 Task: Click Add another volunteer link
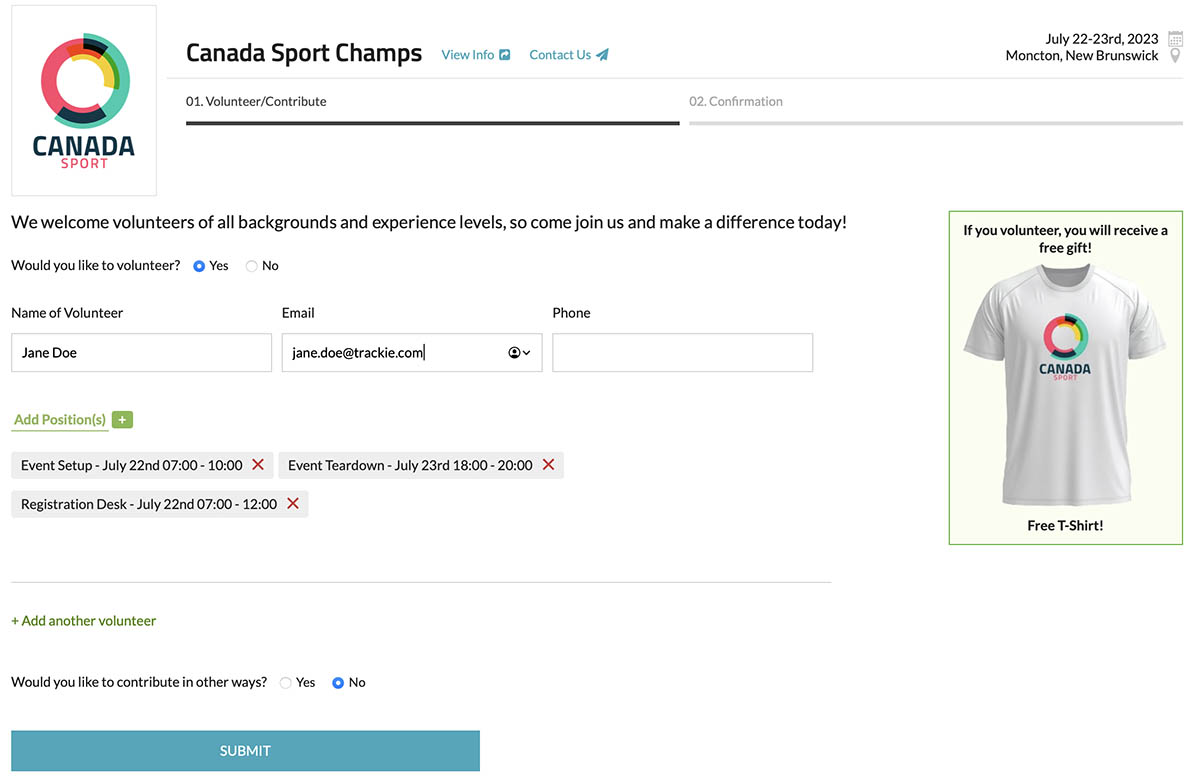[x=84, y=621]
